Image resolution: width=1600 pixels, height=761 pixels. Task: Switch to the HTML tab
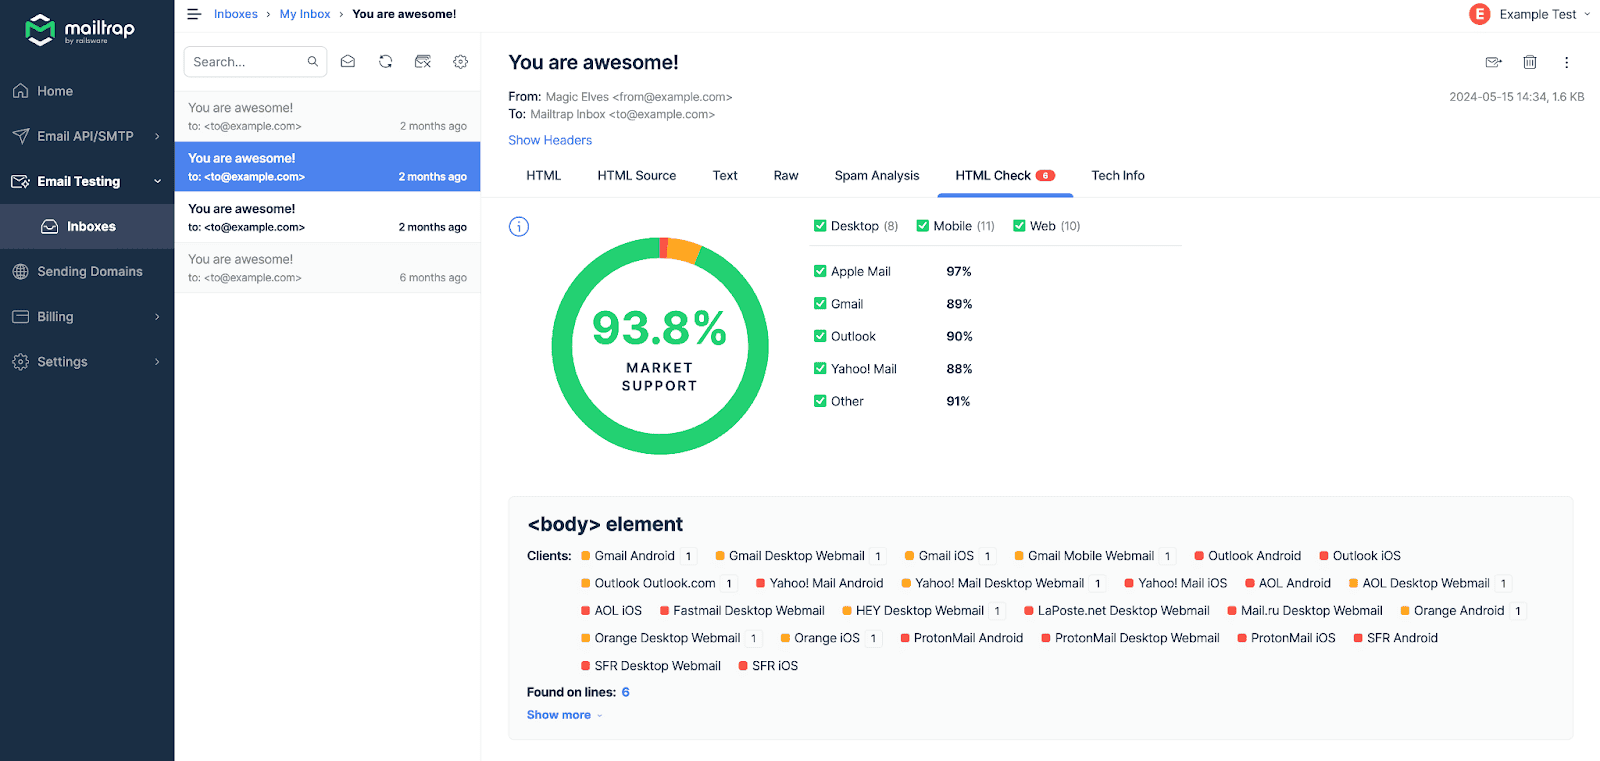[544, 175]
